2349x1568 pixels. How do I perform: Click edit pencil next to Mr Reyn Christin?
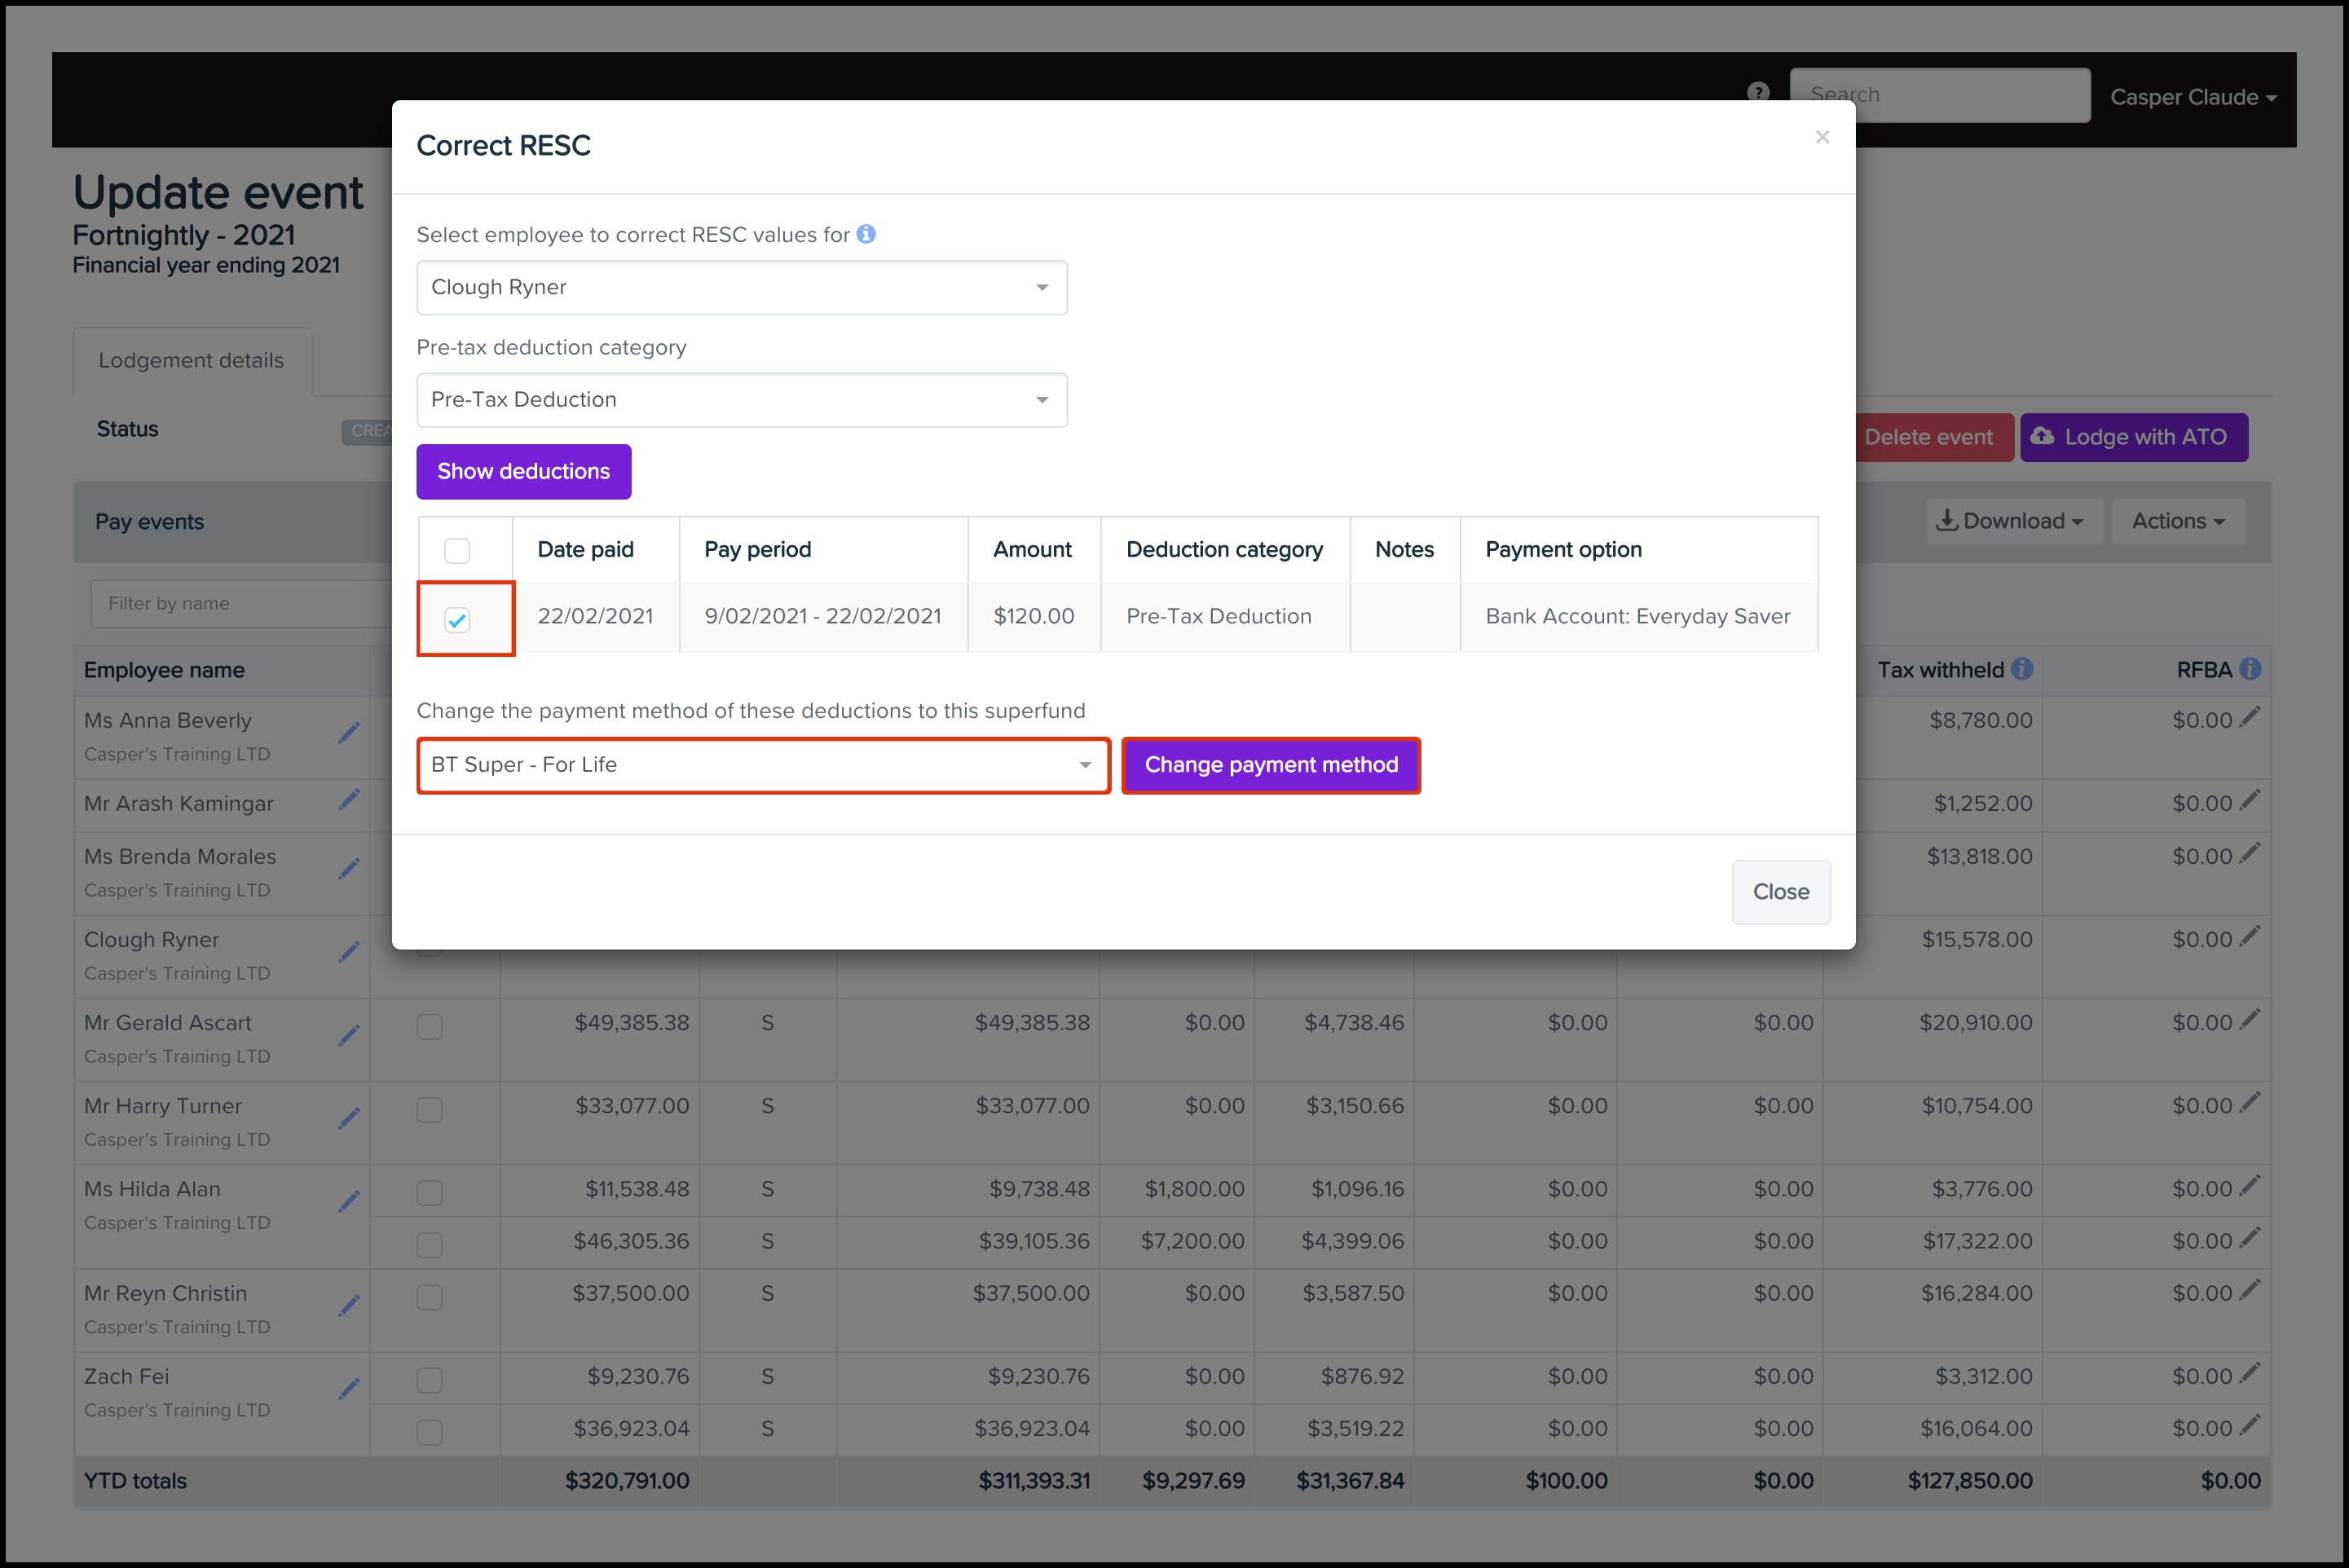pos(349,1305)
